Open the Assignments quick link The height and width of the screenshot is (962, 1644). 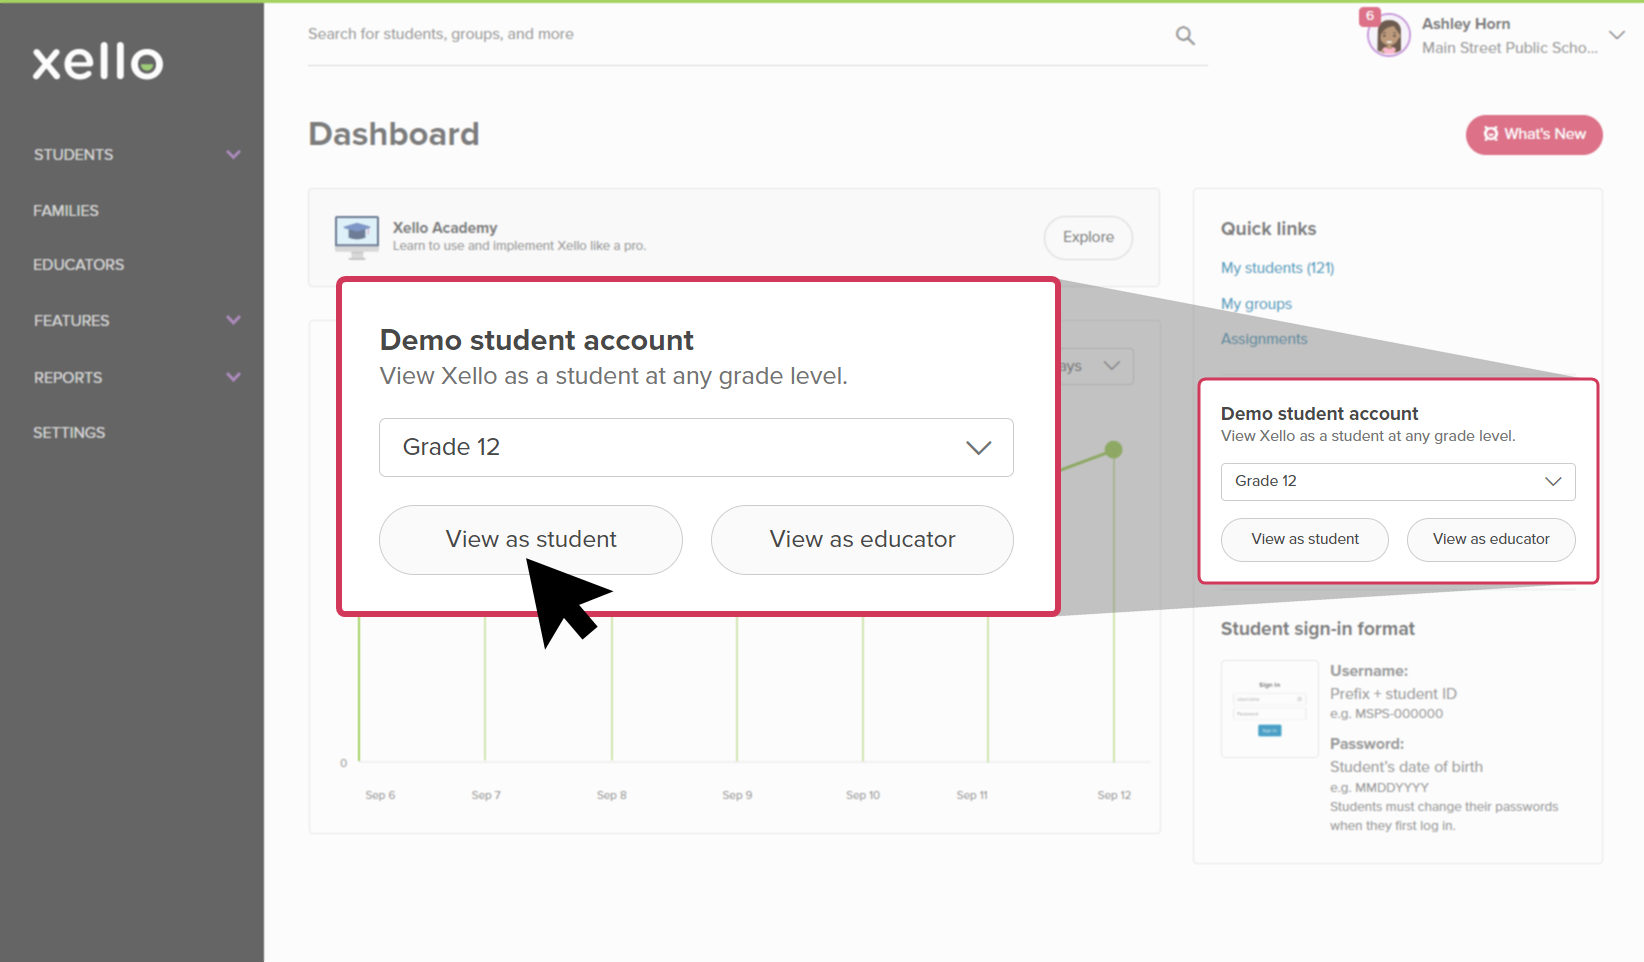(x=1264, y=339)
